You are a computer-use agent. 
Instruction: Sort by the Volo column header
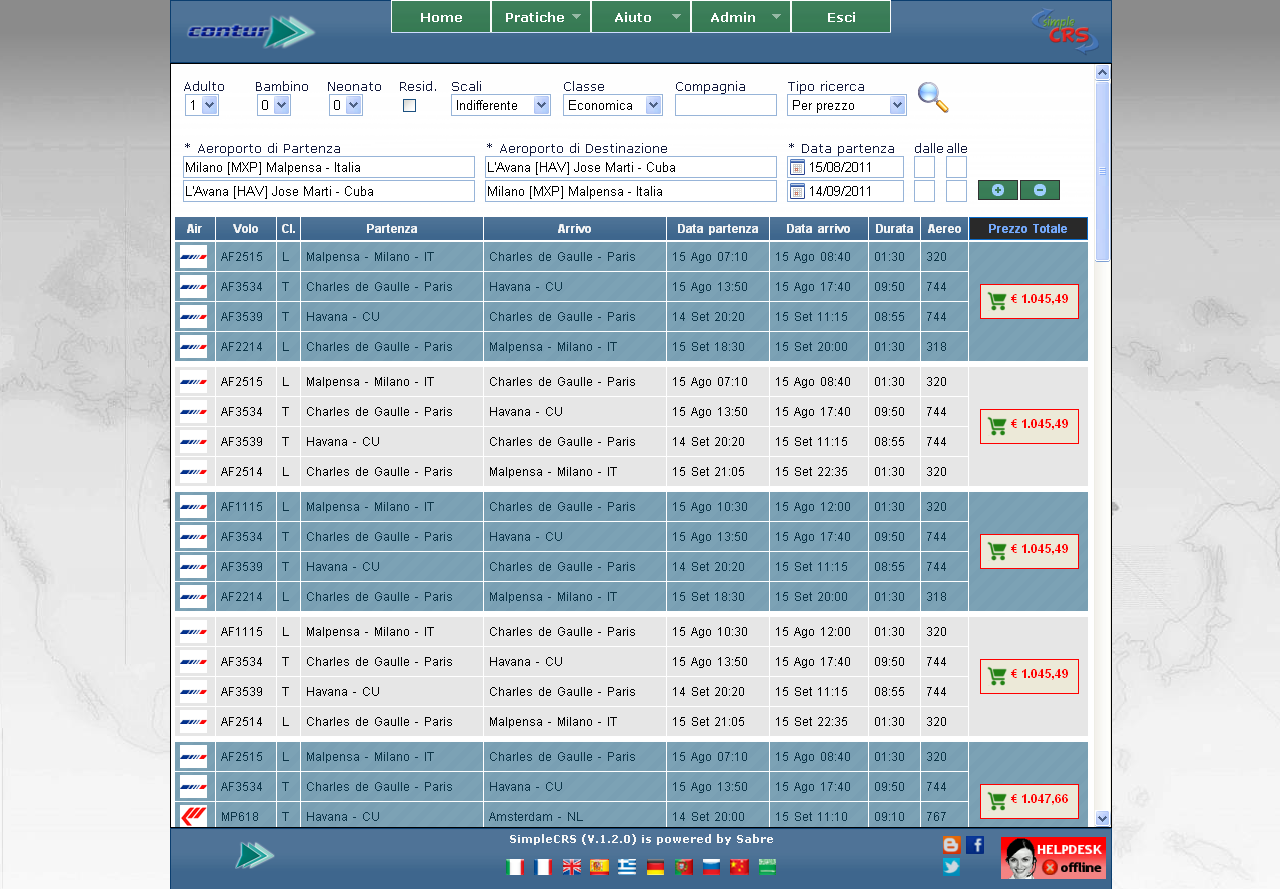[246, 229]
